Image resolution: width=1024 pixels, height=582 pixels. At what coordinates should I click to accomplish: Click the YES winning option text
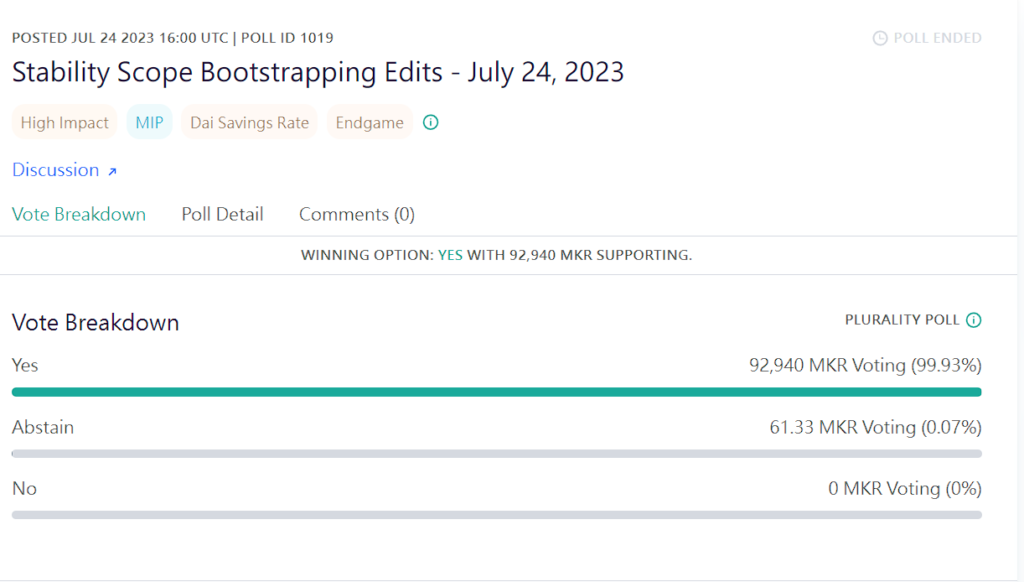click(450, 255)
